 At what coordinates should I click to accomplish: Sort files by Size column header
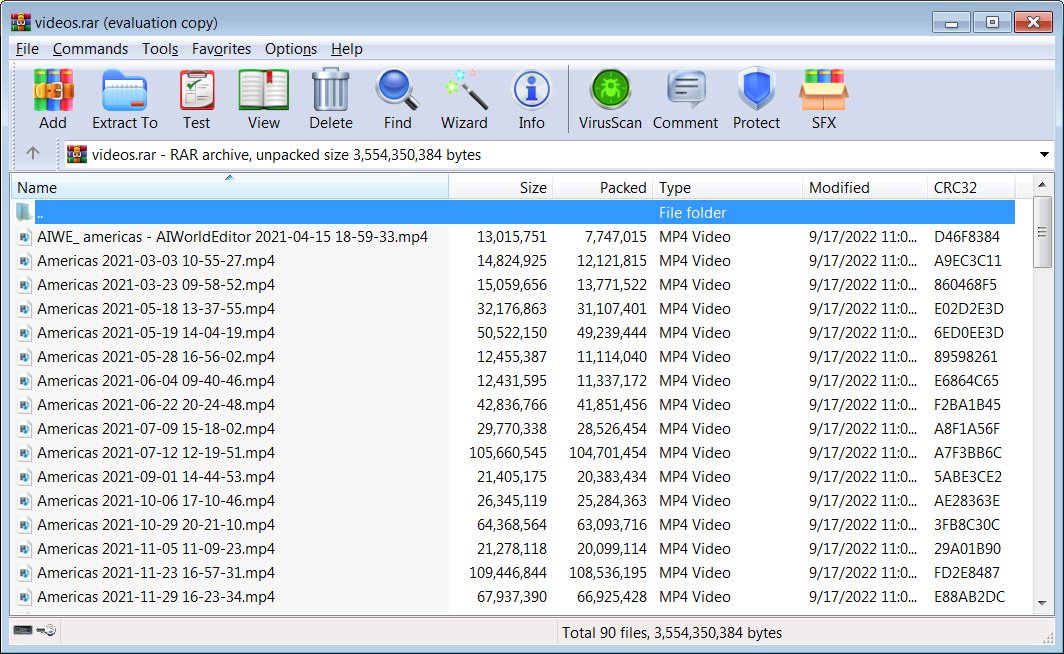[x=501, y=187]
